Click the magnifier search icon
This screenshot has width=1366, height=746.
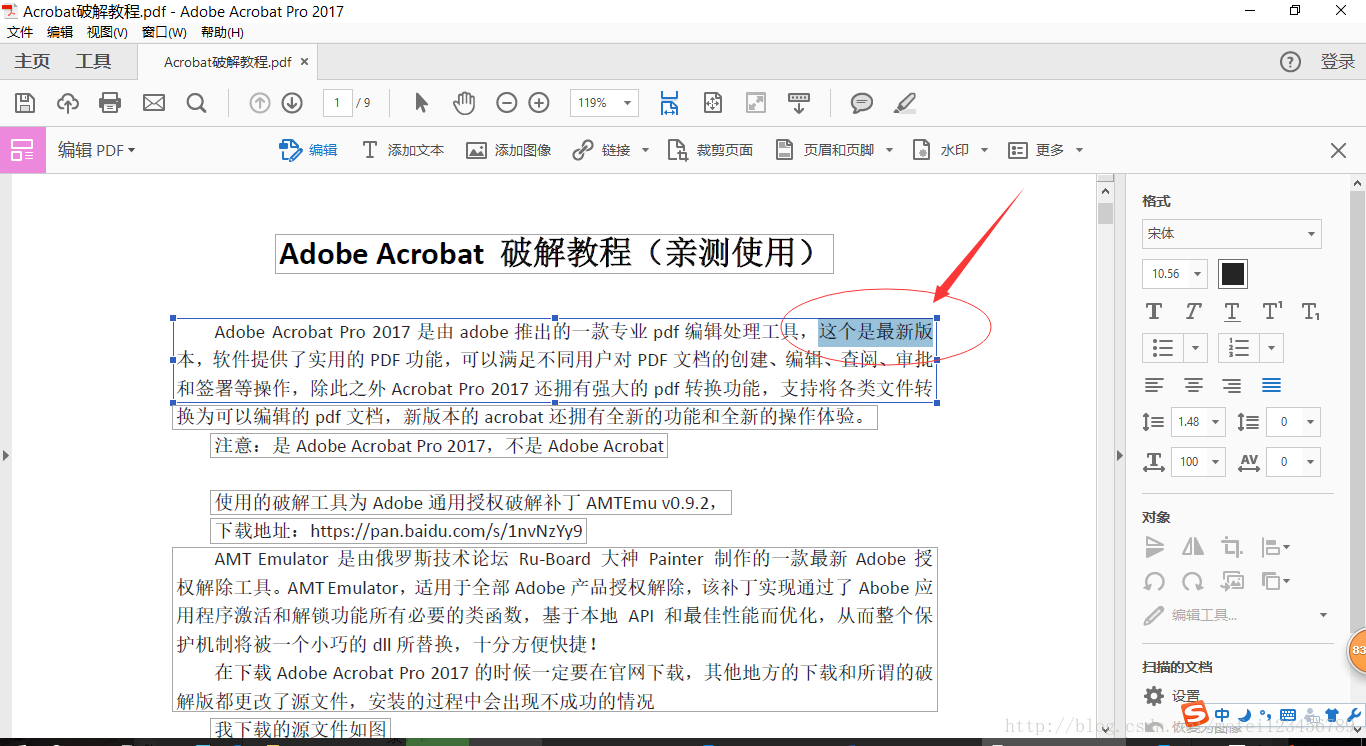coord(197,103)
